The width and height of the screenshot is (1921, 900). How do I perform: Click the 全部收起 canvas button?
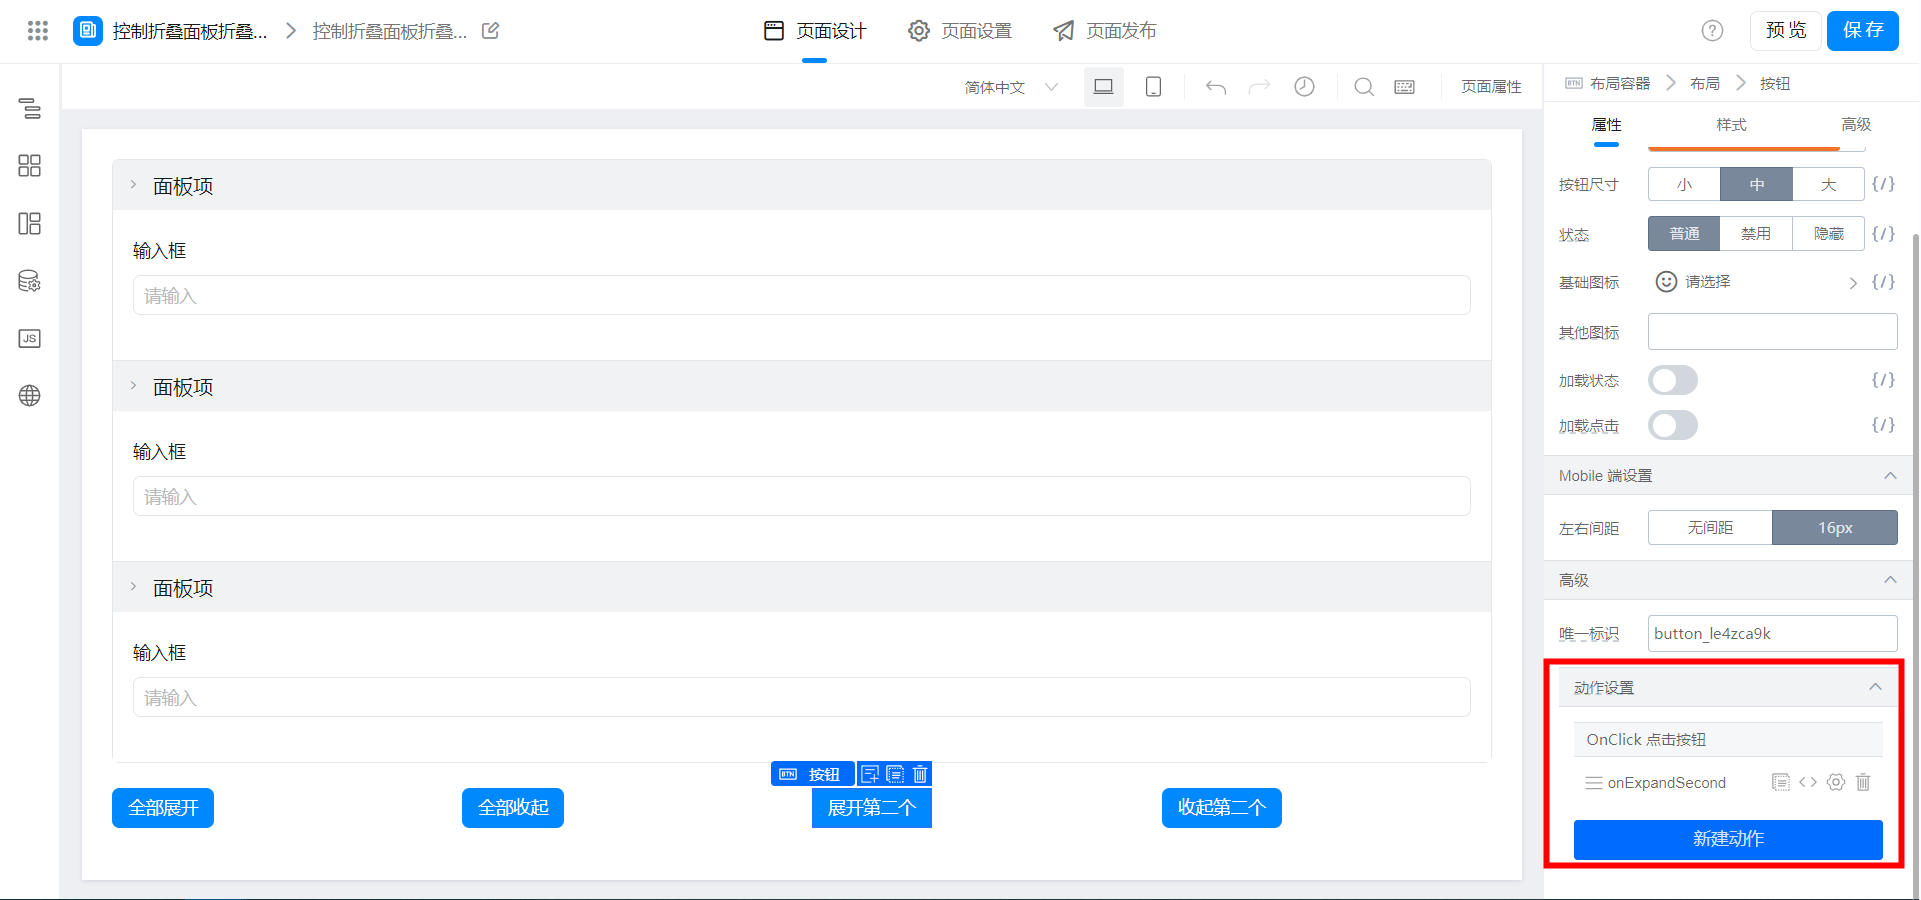[513, 808]
